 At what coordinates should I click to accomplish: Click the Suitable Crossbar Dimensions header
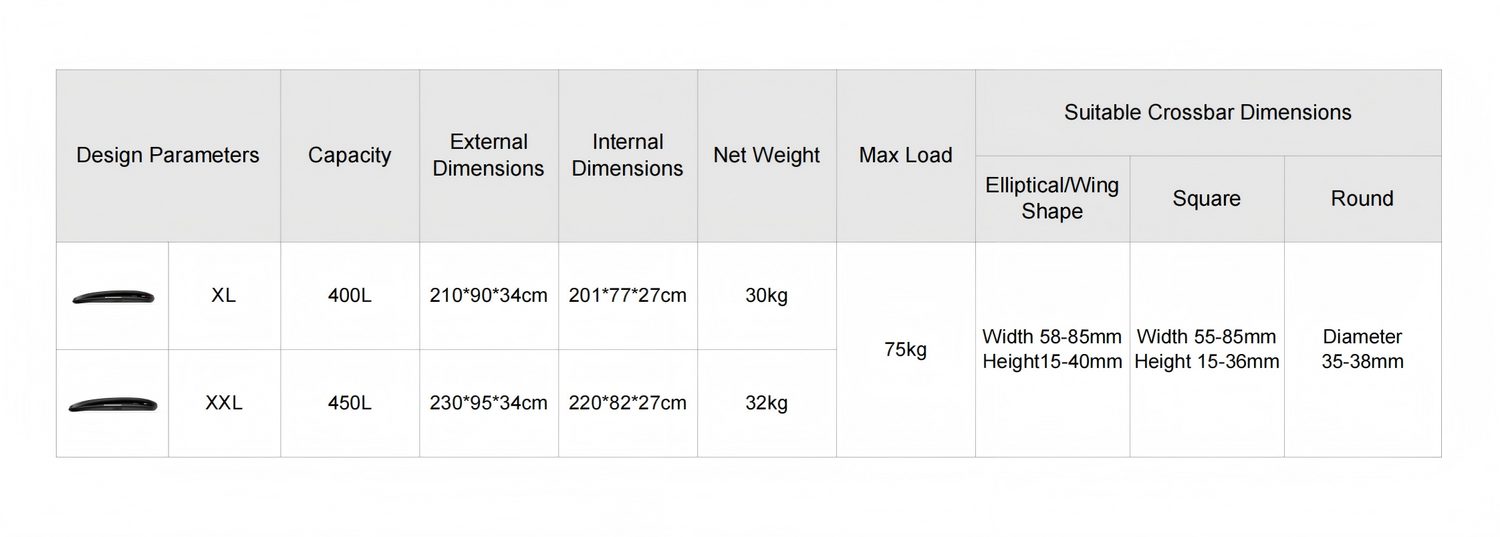(1208, 113)
